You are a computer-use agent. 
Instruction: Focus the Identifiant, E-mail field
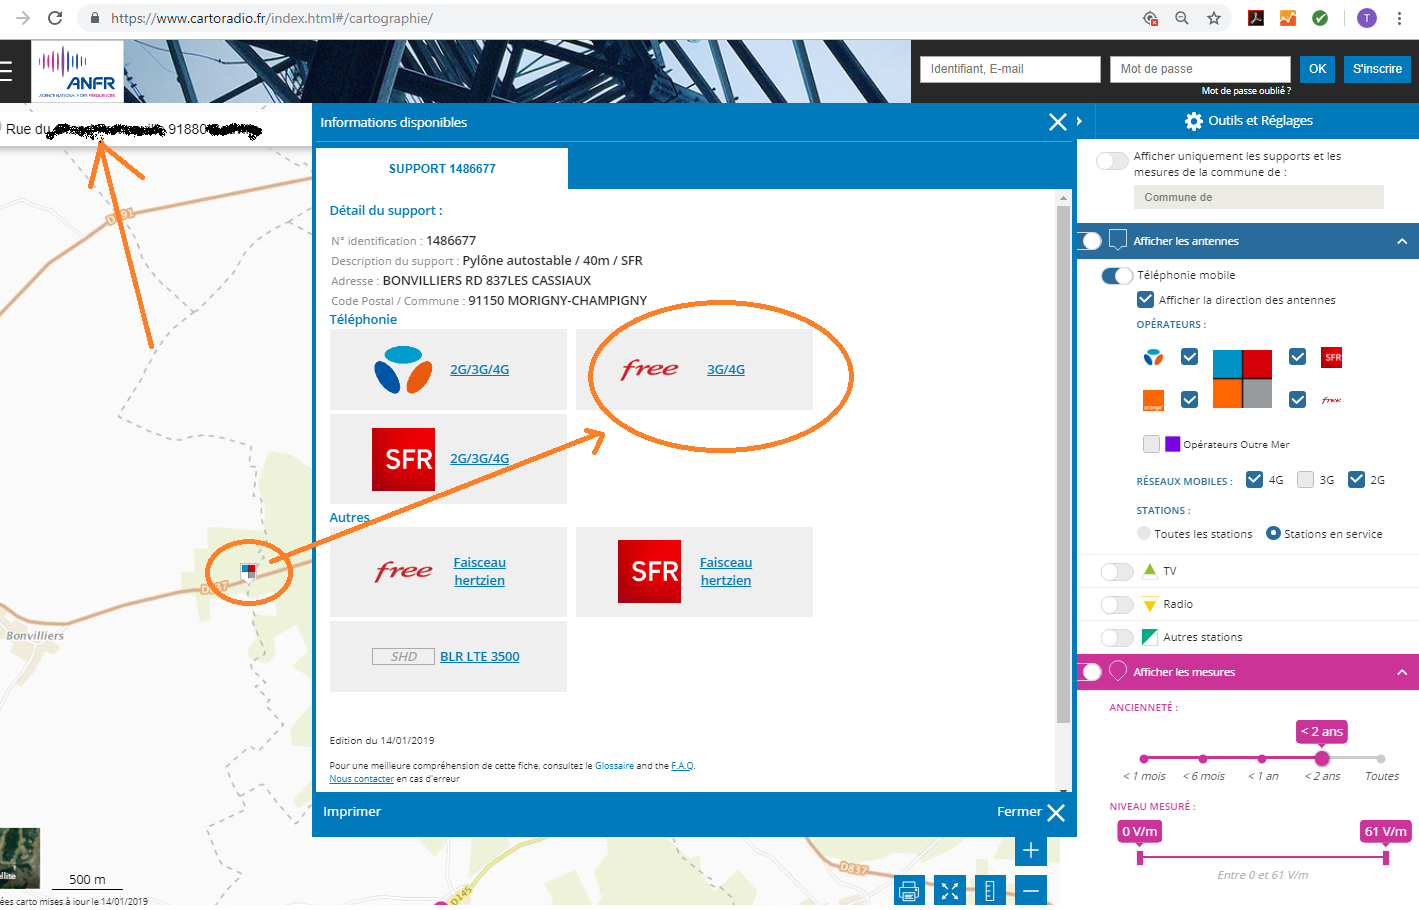(x=1010, y=69)
